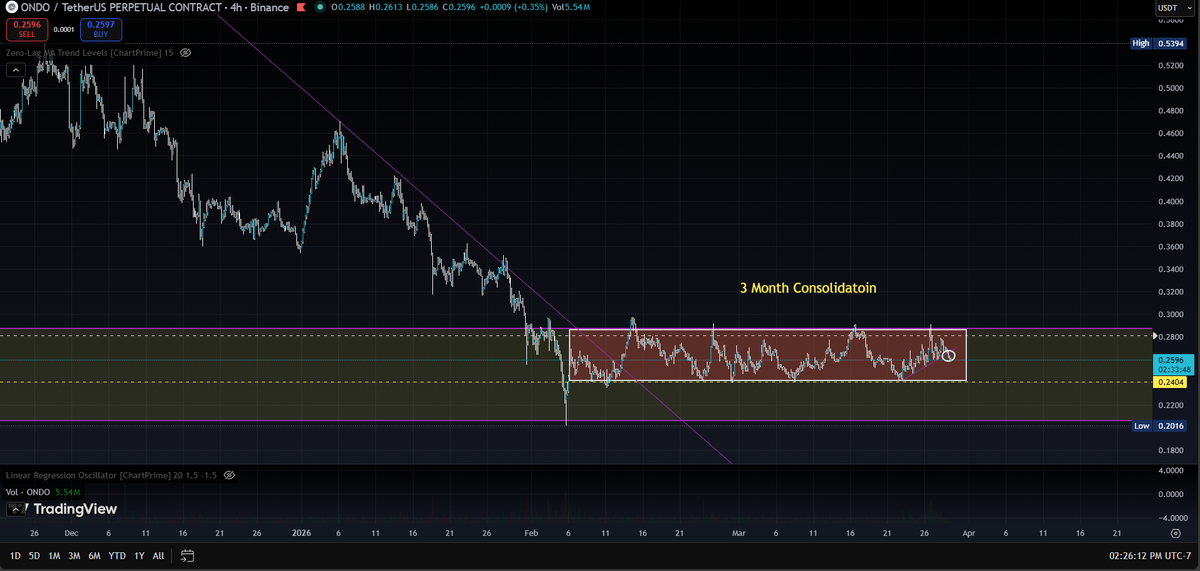Select the 1M time range
1200x571 pixels.
(x=55, y=555)
